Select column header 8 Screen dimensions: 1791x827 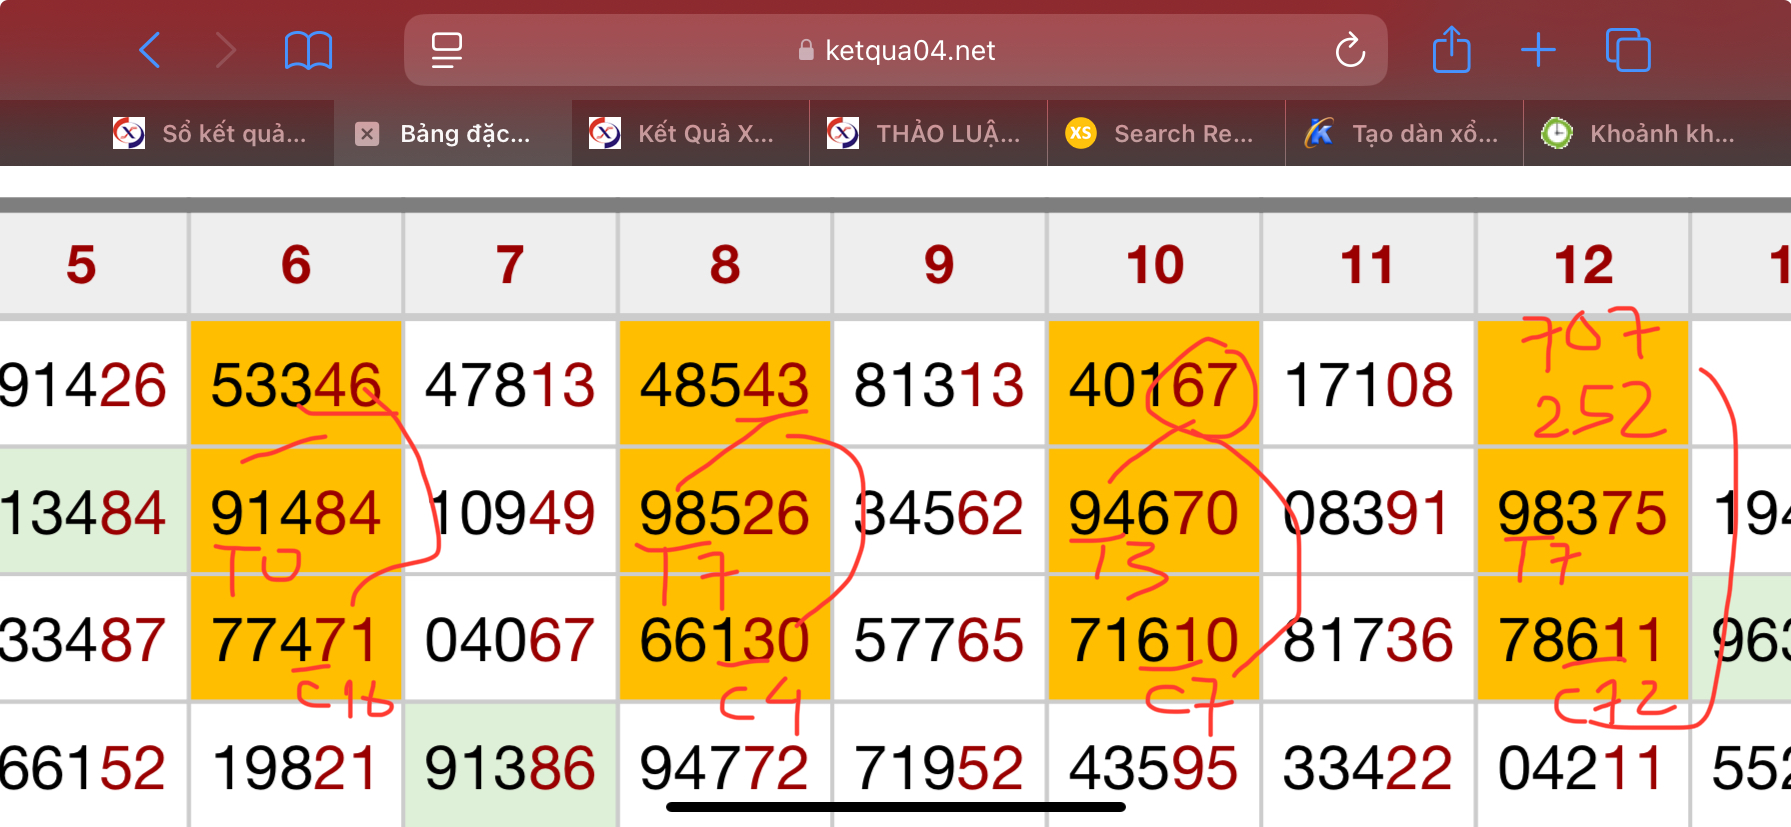[x=725, y=265]
